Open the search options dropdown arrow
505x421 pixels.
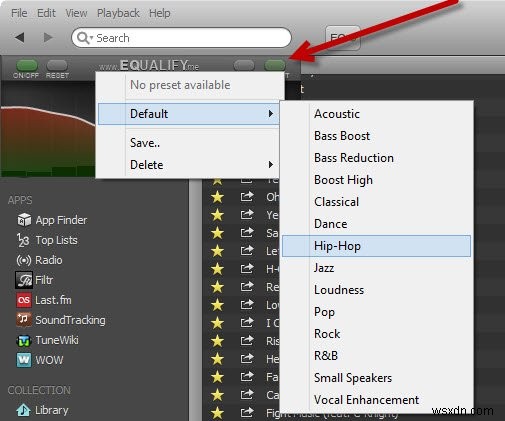tap(91, 38)
